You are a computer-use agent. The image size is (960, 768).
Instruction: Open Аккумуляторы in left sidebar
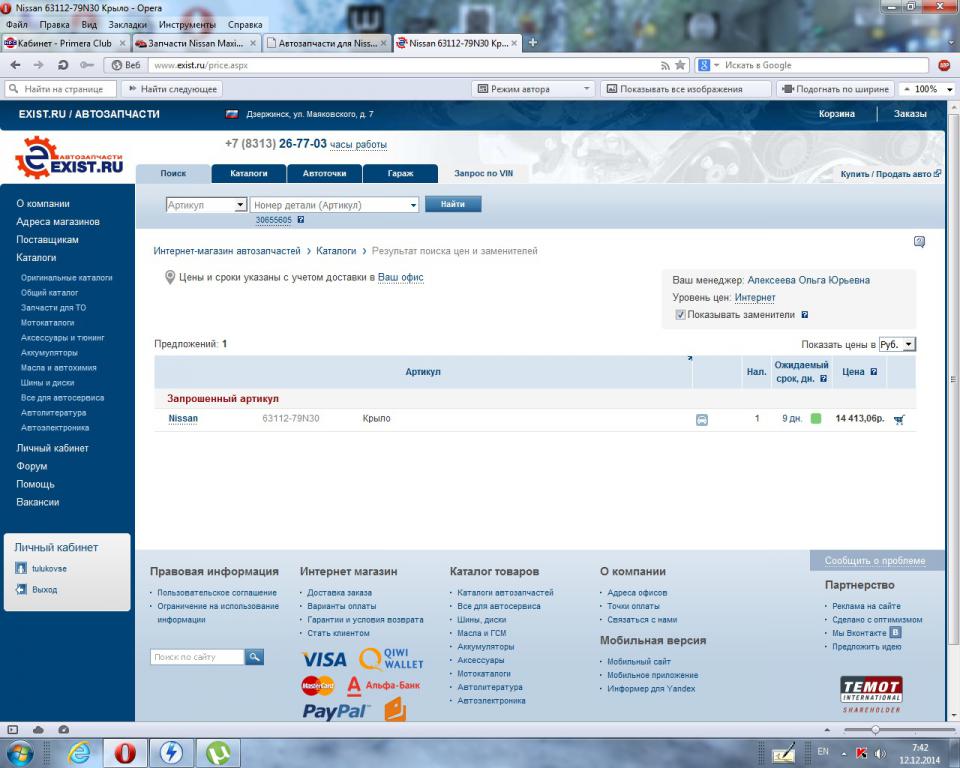click(49, 353)
